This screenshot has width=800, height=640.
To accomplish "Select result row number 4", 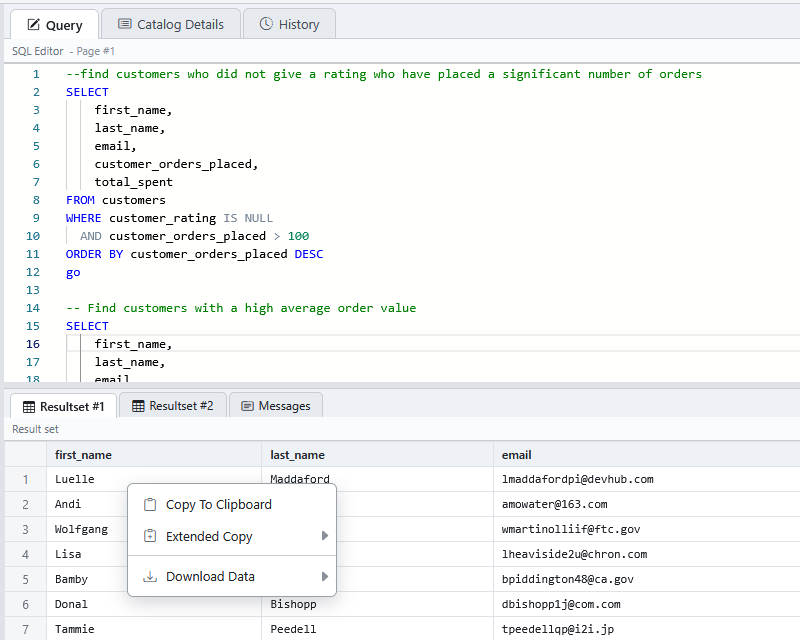I will point(26,555).
